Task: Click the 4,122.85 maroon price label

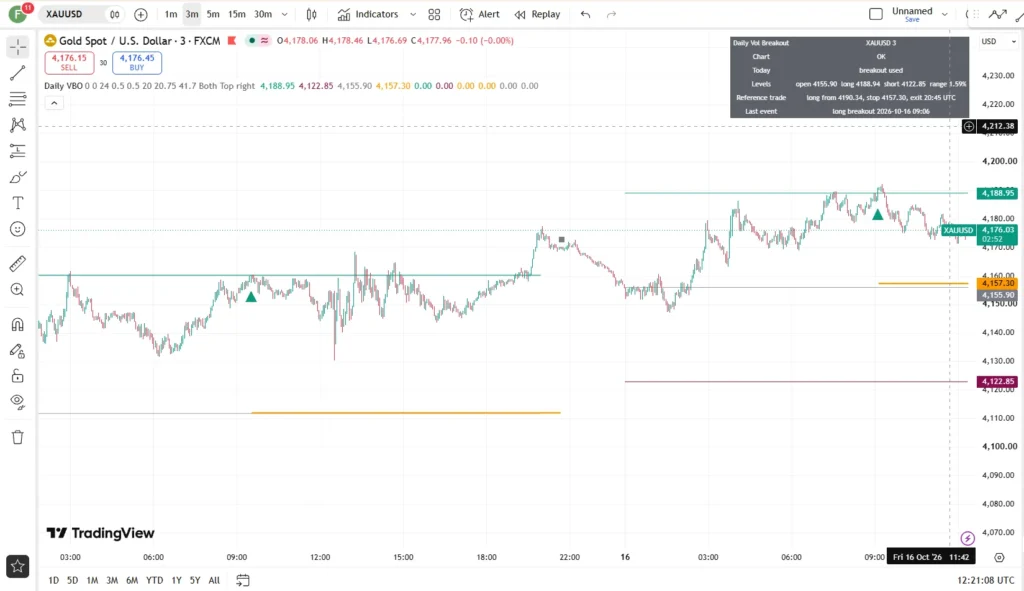Action: (997, 381)
